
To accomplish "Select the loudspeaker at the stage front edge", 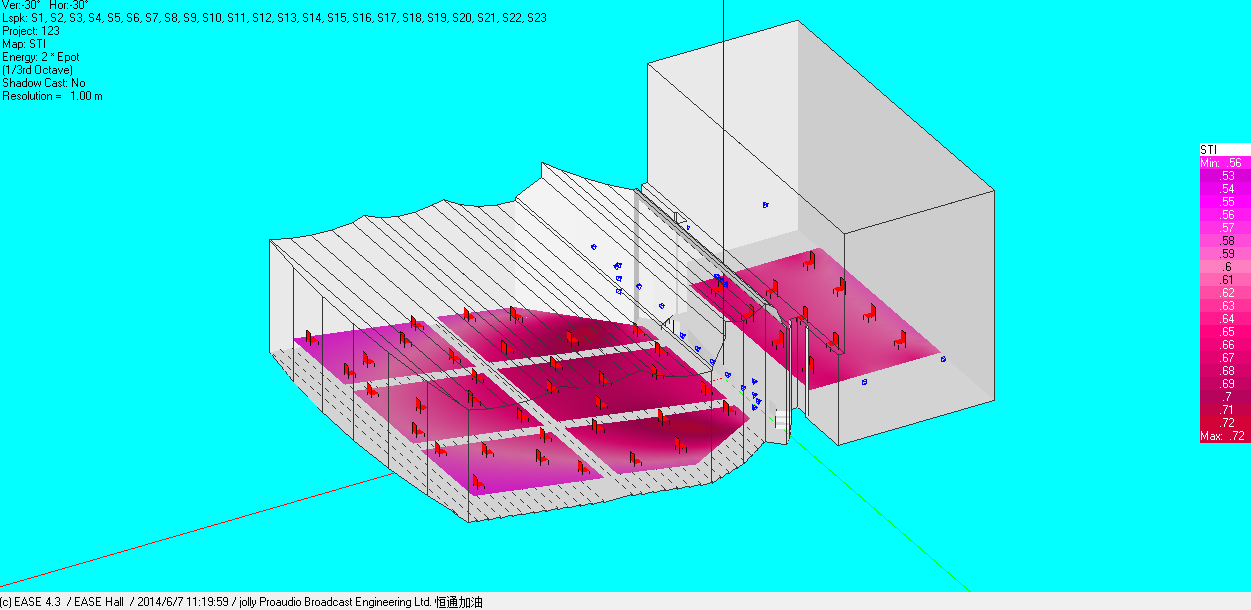I will (x=864, y=381).
